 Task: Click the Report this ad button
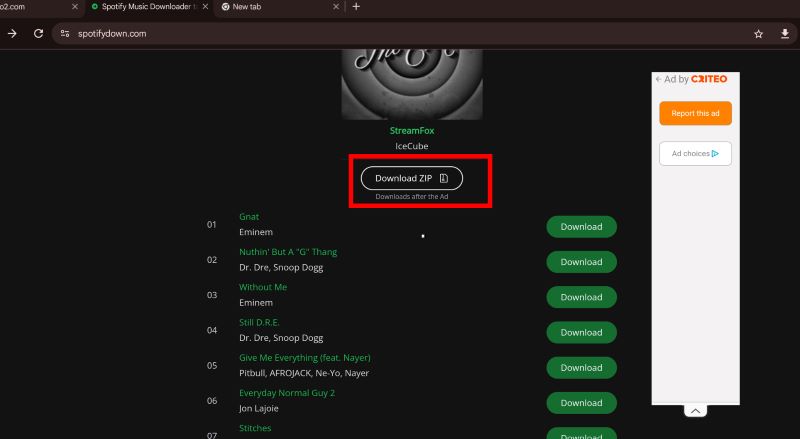(695, 113)
